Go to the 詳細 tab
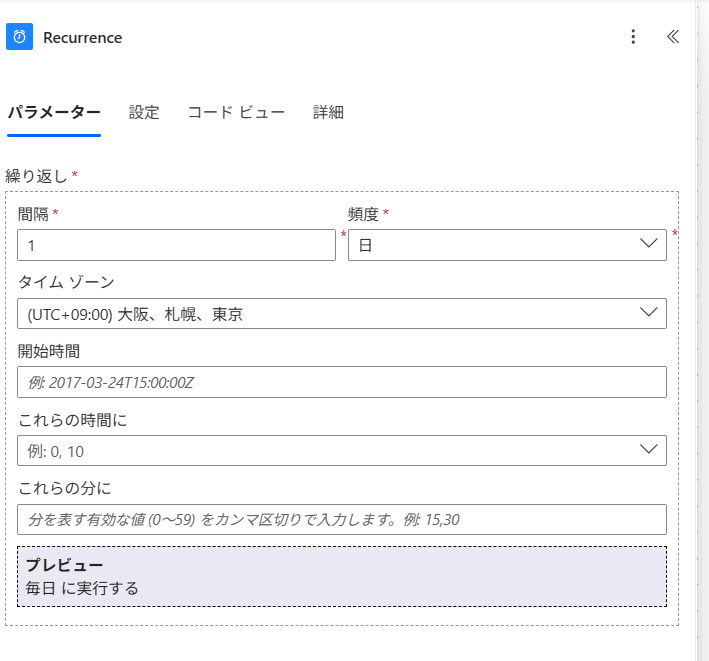 click(x=328, y=112)
